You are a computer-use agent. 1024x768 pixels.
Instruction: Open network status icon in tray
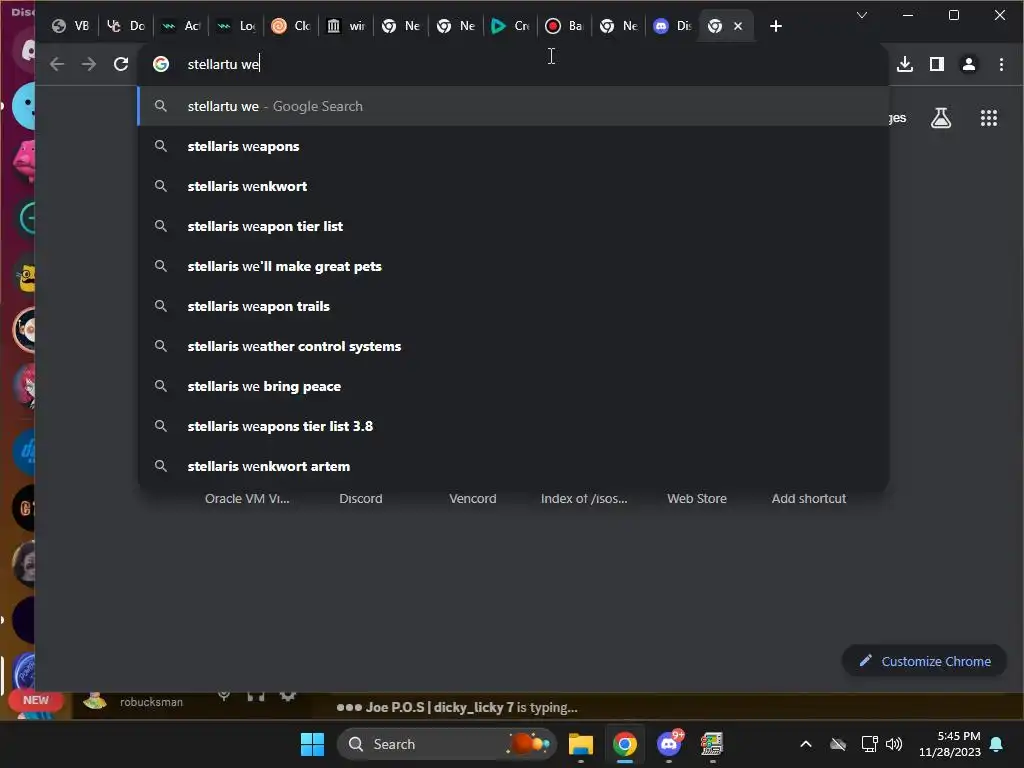click(869, 744)
